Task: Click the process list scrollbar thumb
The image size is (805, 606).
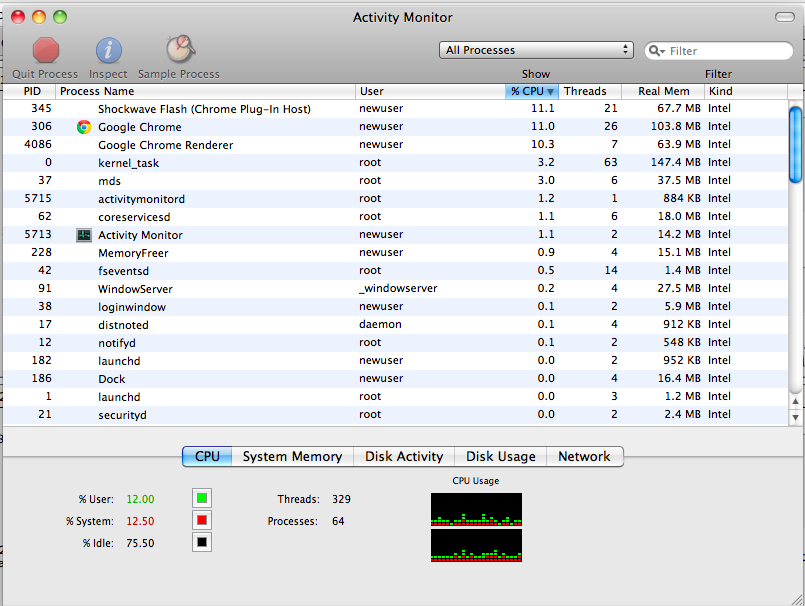Action: tap(795, 144)
